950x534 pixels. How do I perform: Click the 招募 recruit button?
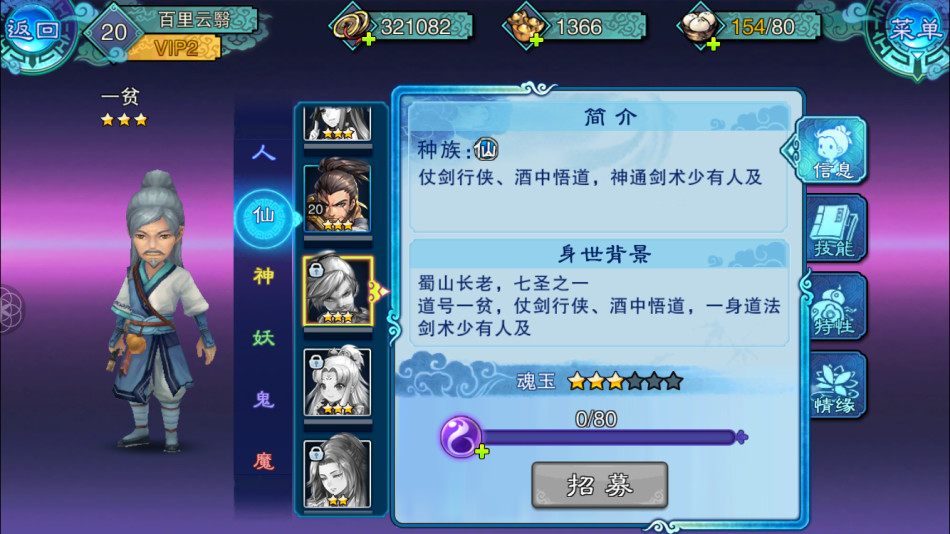tap(600, 485)
